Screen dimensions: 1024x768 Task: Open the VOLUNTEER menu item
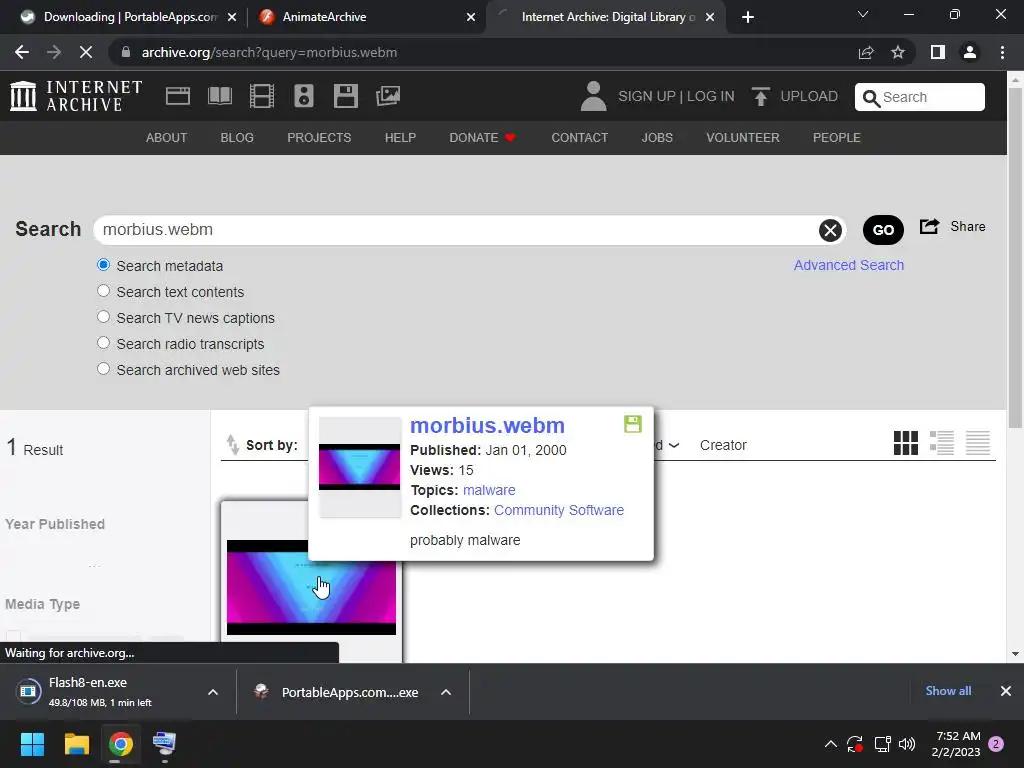point(743,138)
